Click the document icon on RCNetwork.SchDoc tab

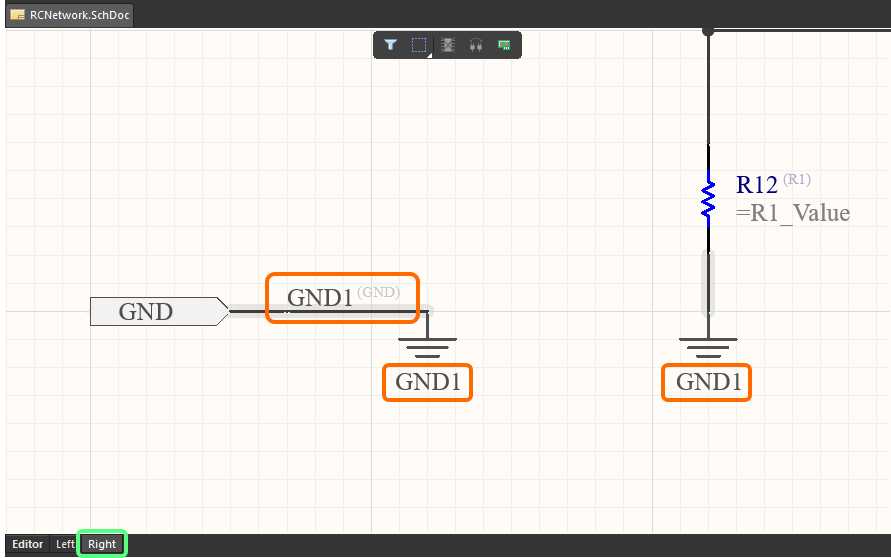pos(18,15)
